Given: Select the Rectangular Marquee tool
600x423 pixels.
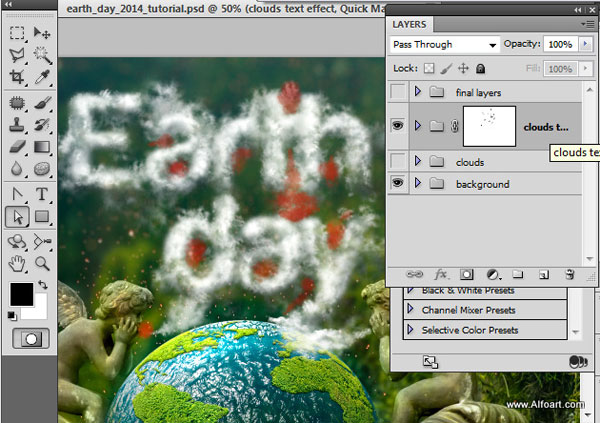Looking at the screenshot, I should pos(17,33).
